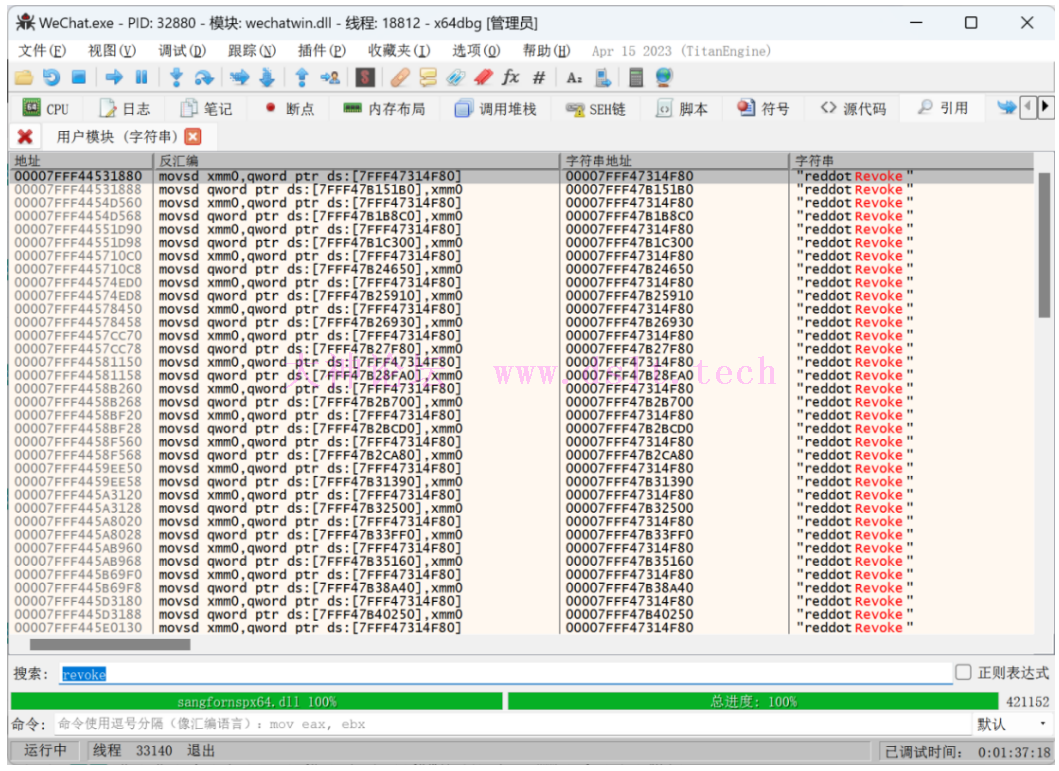Pause execution using the toolbar pause icon
Viewport: 1059px width, 771px height.
[x=141, y=78]
